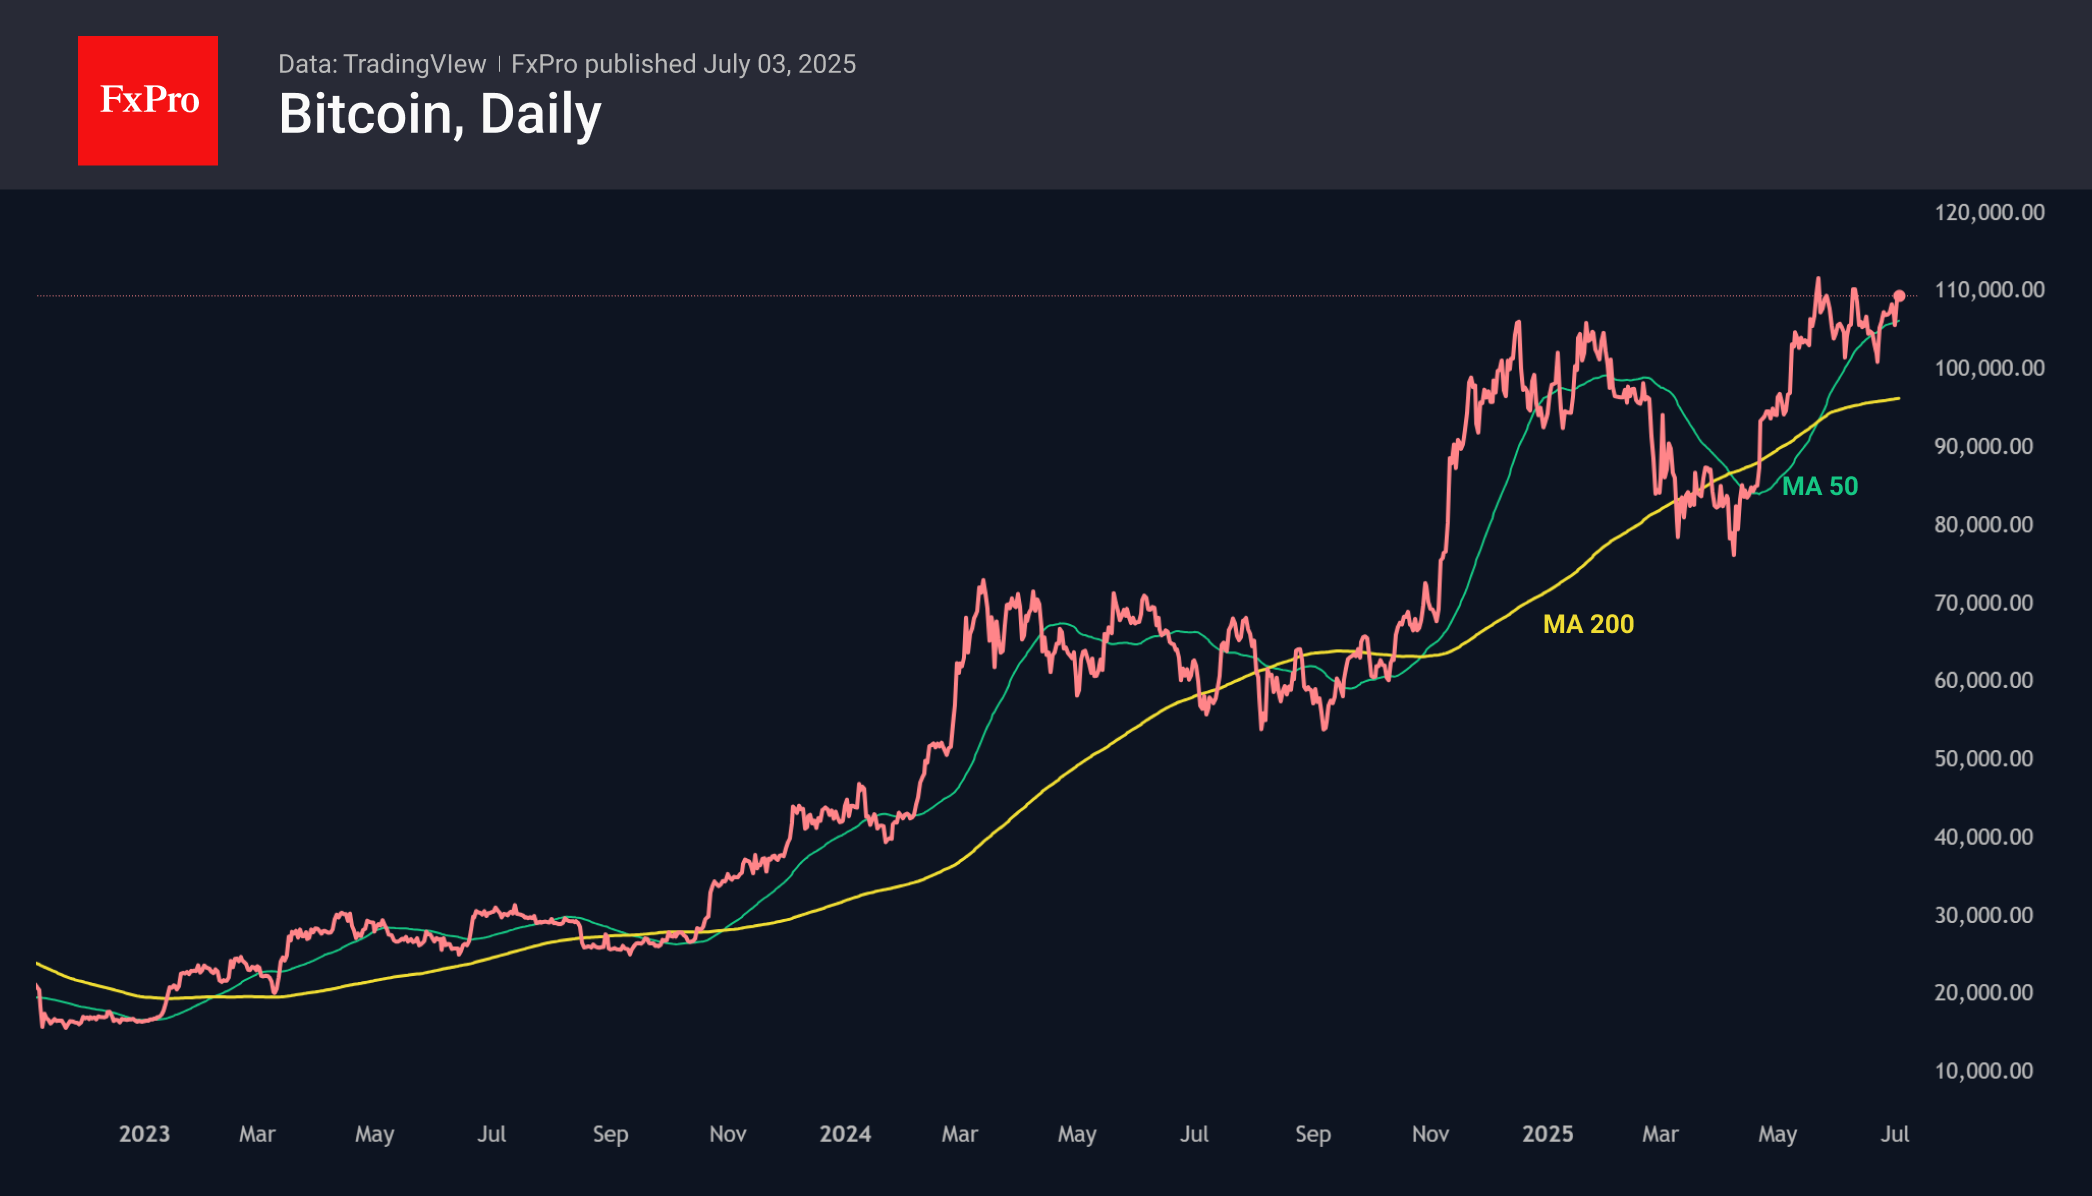
Task: Select the green MA 50 label
Action: [x=1820, y=486]
